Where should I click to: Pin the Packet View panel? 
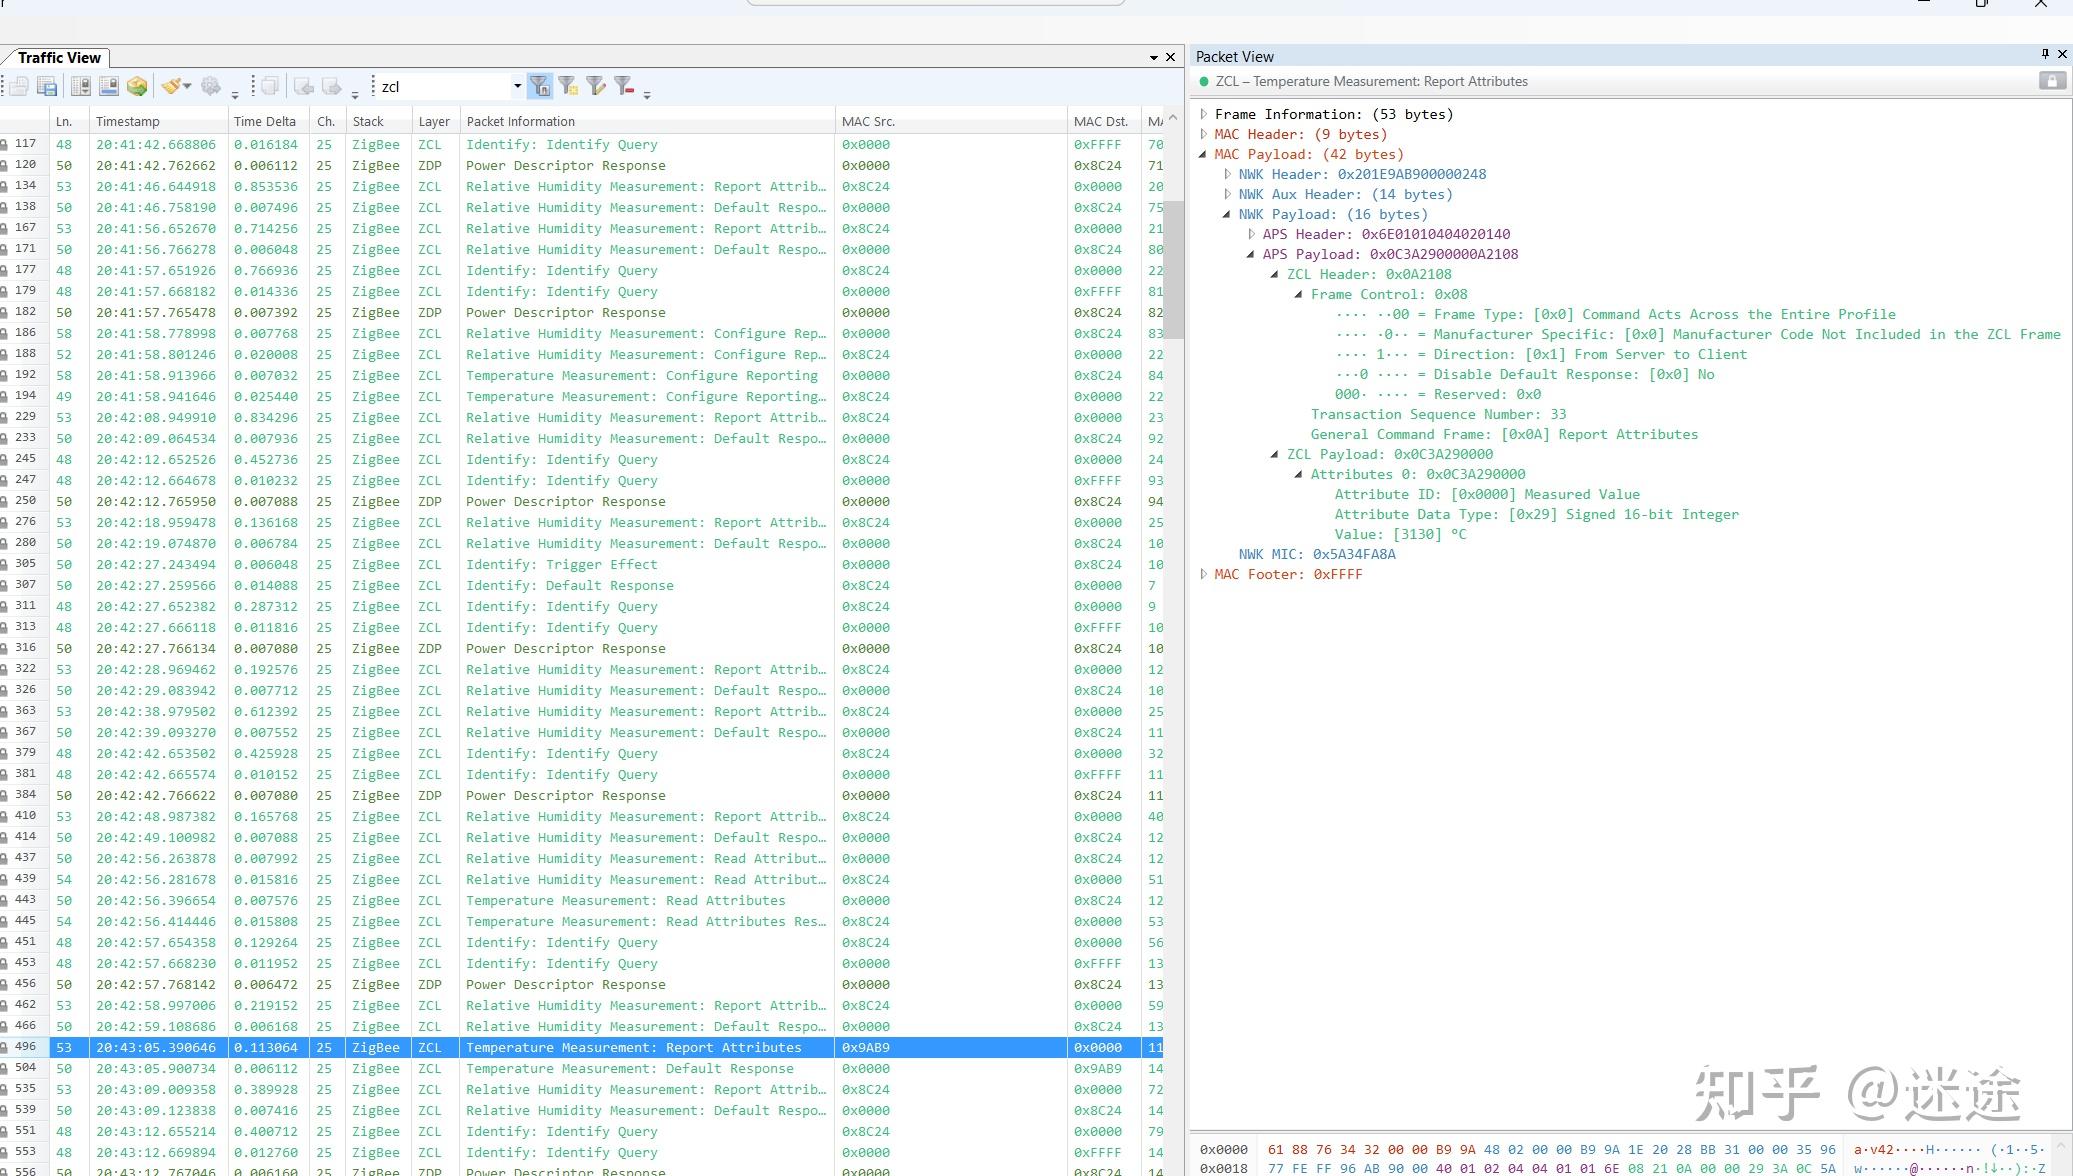coord(2044,55)
